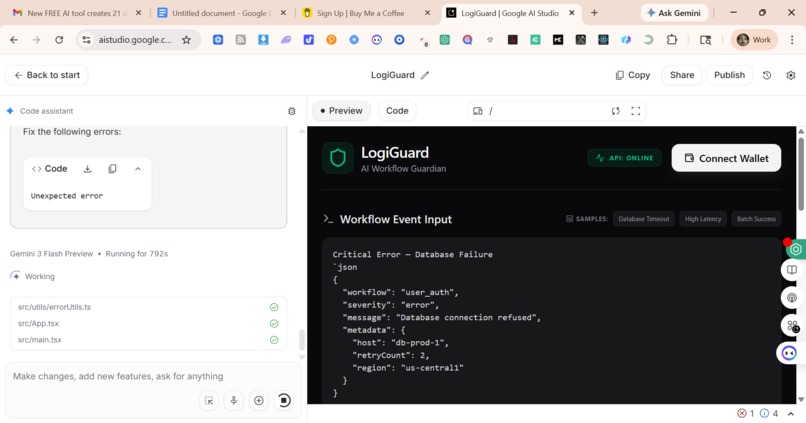Click into the workflow event JSON textarea
This screenshot has height=423, width=806.
click(x=551, y=321)
